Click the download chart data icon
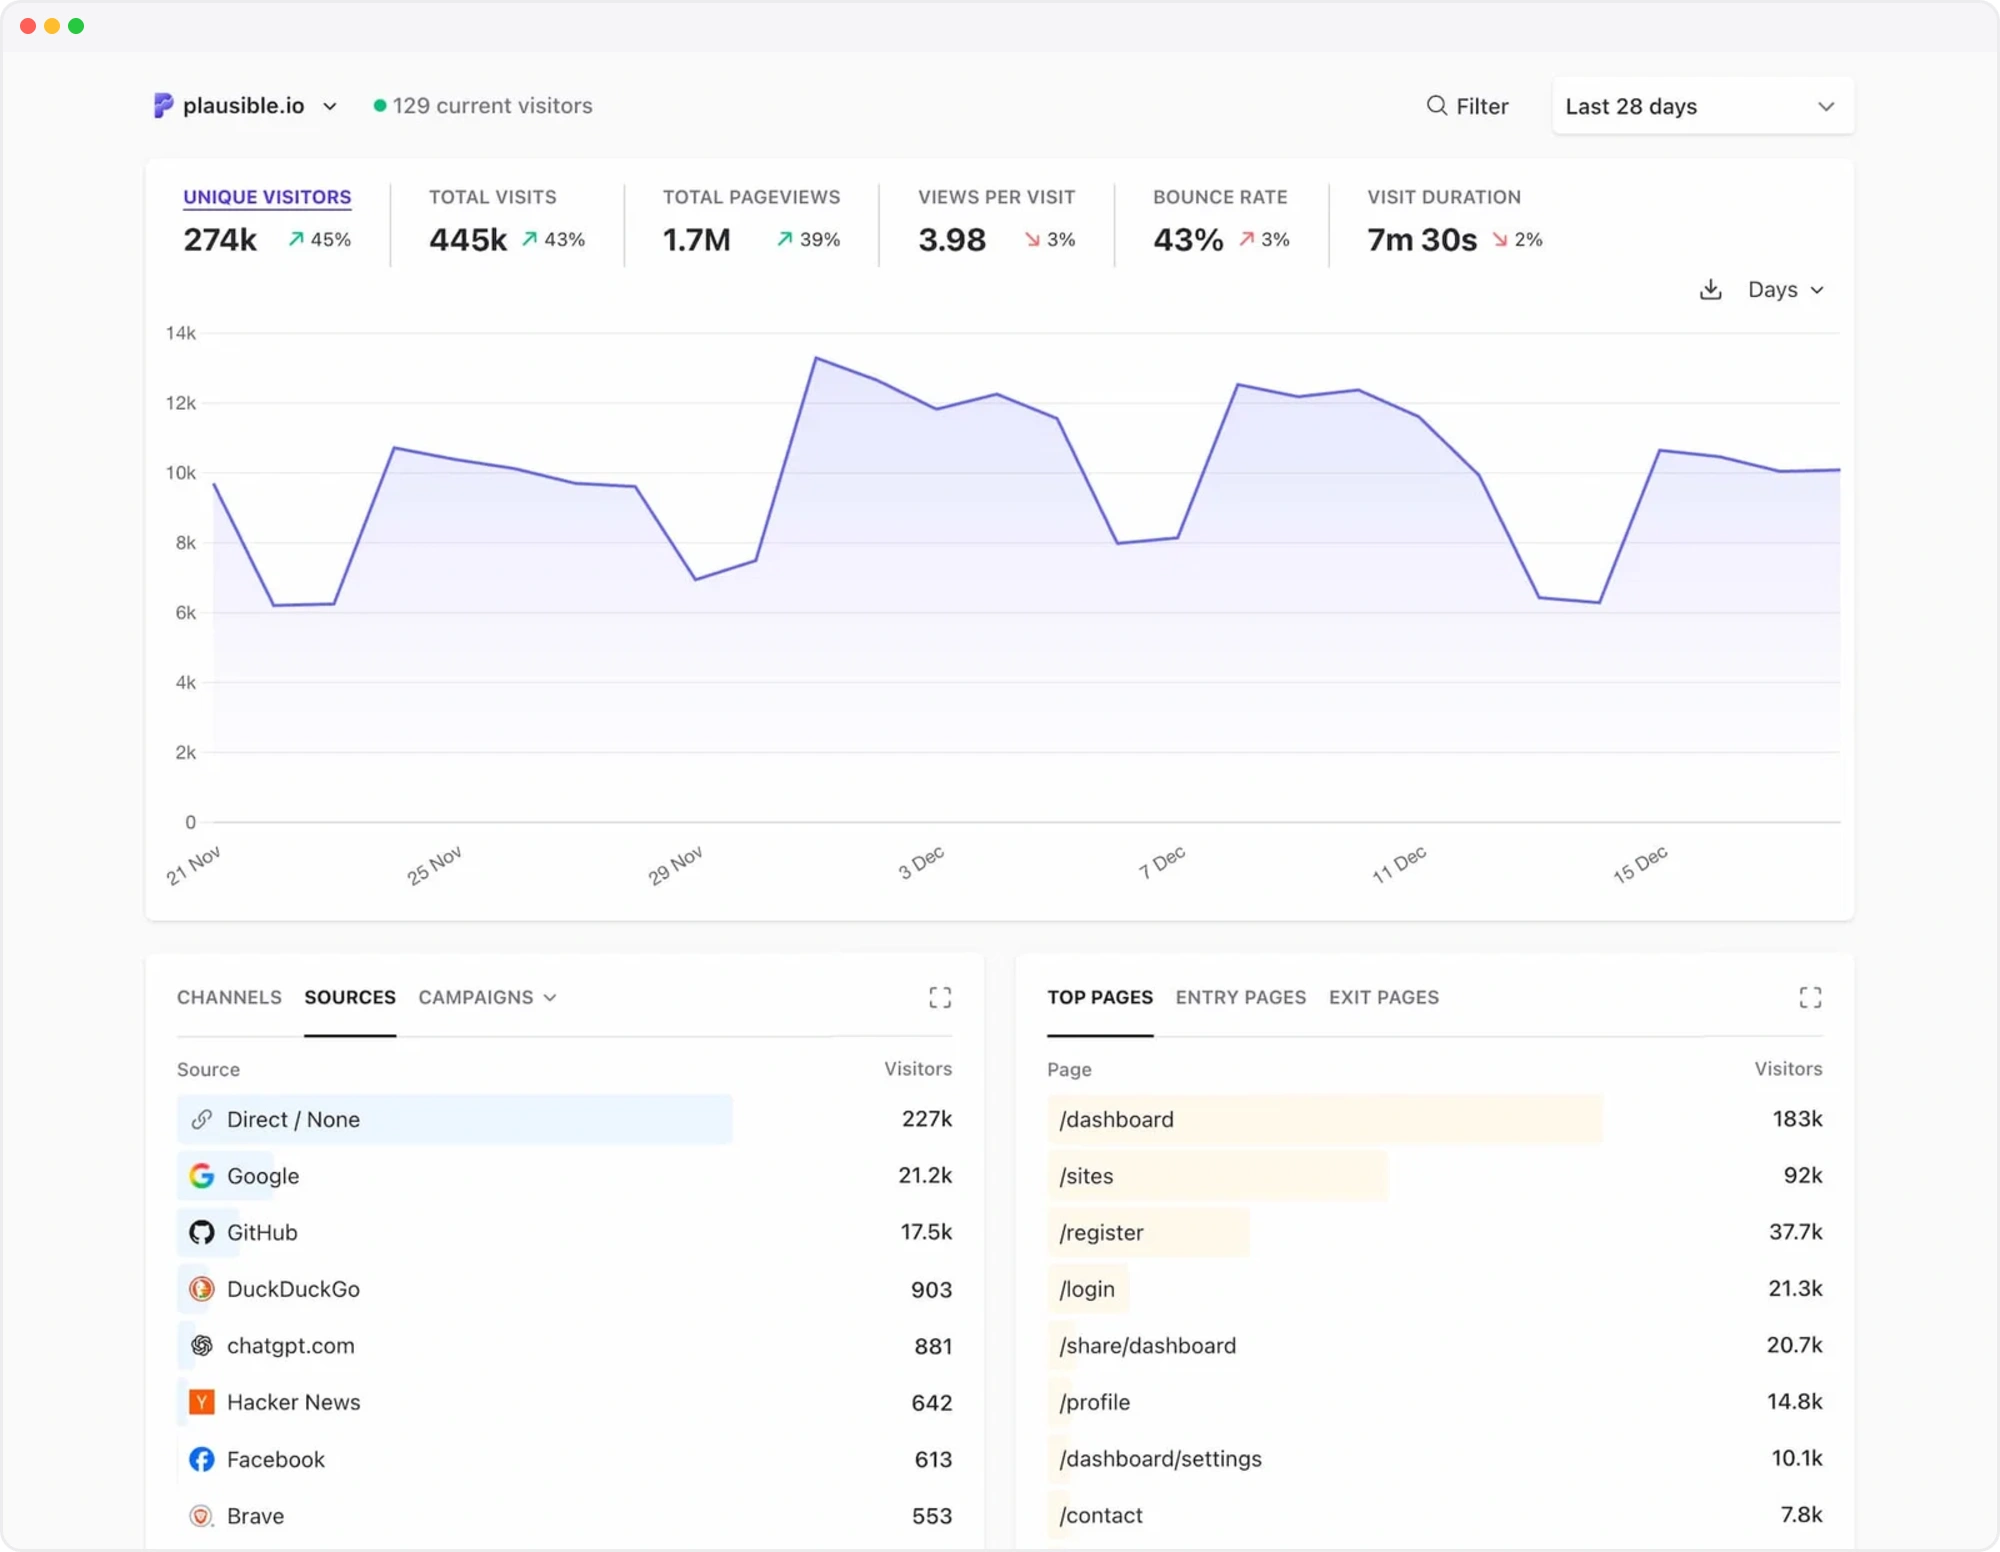 (x=1710, y=290)
